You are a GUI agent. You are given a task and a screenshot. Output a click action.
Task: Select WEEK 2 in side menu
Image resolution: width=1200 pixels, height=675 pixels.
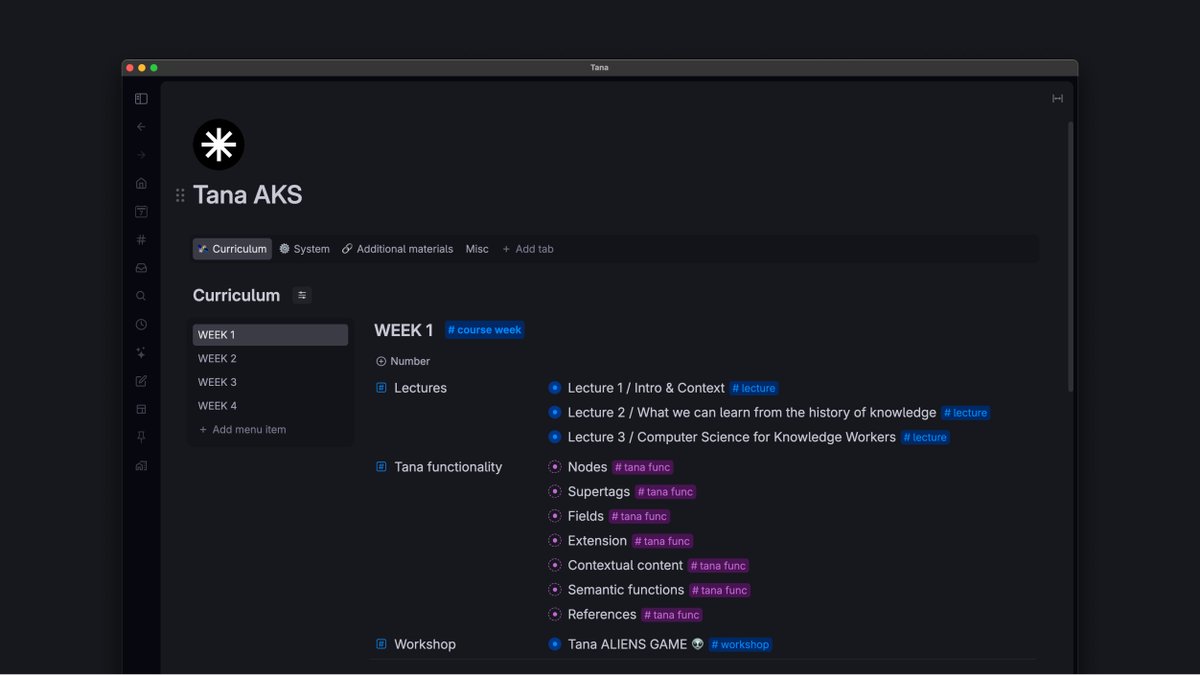pos(270,358)
